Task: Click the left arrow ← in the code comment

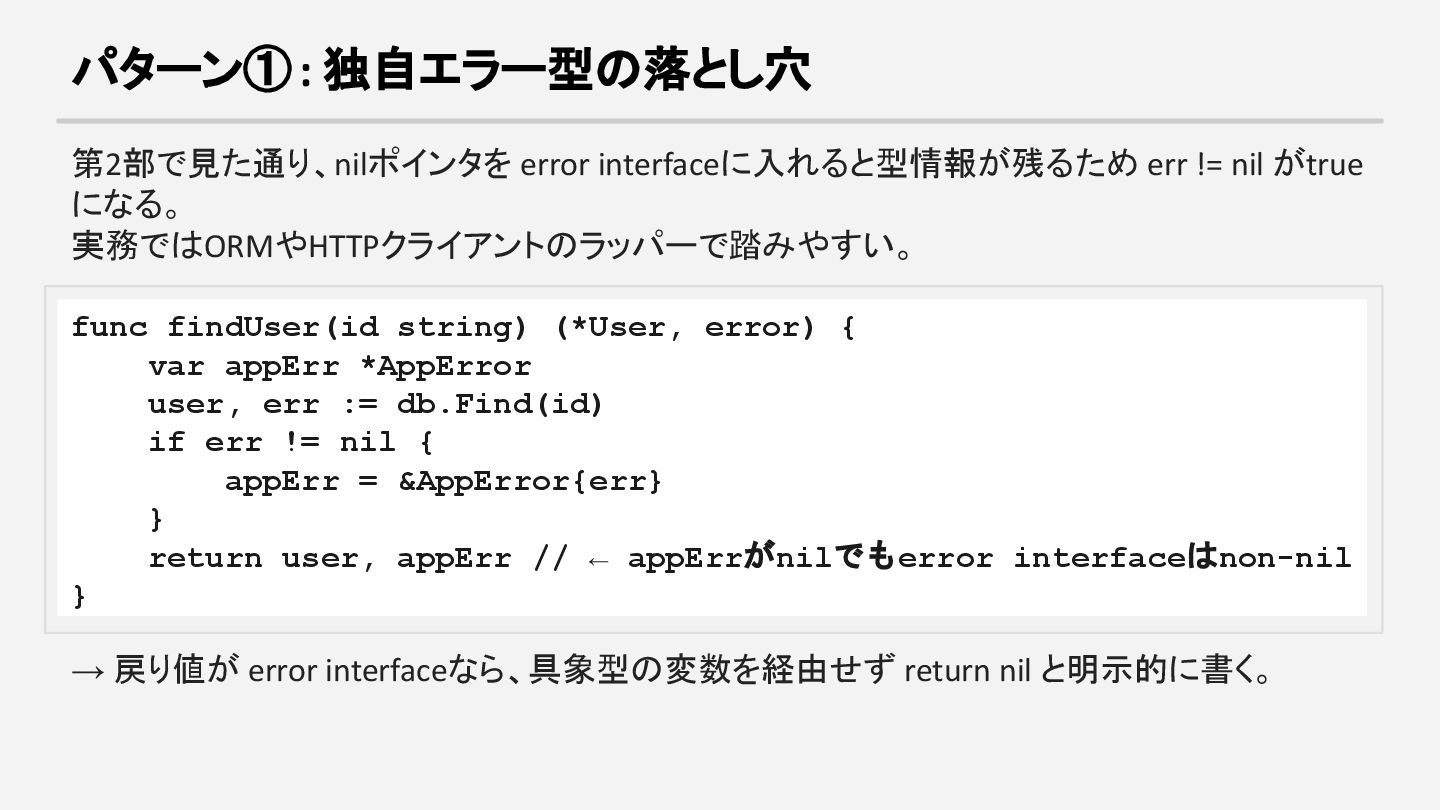Action: pyautogui.click(x=597, y=559)
